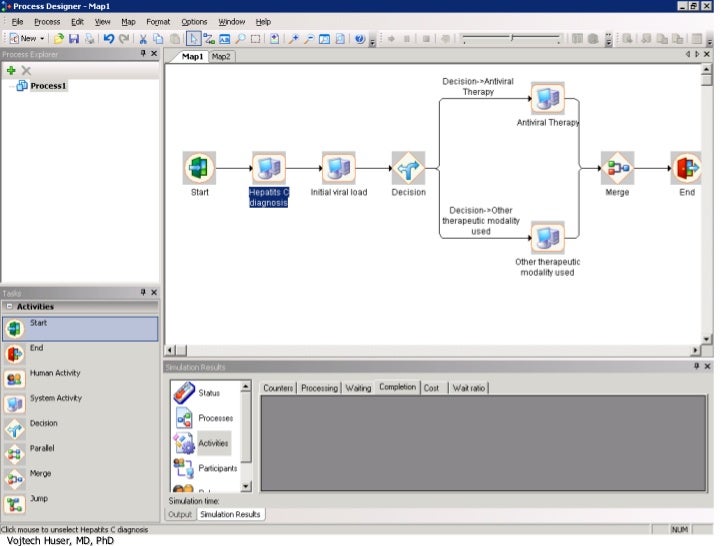This screenshot has width=728, height=546.
Task: Click the Print toolbar icon
Action: tap(89, 39)
